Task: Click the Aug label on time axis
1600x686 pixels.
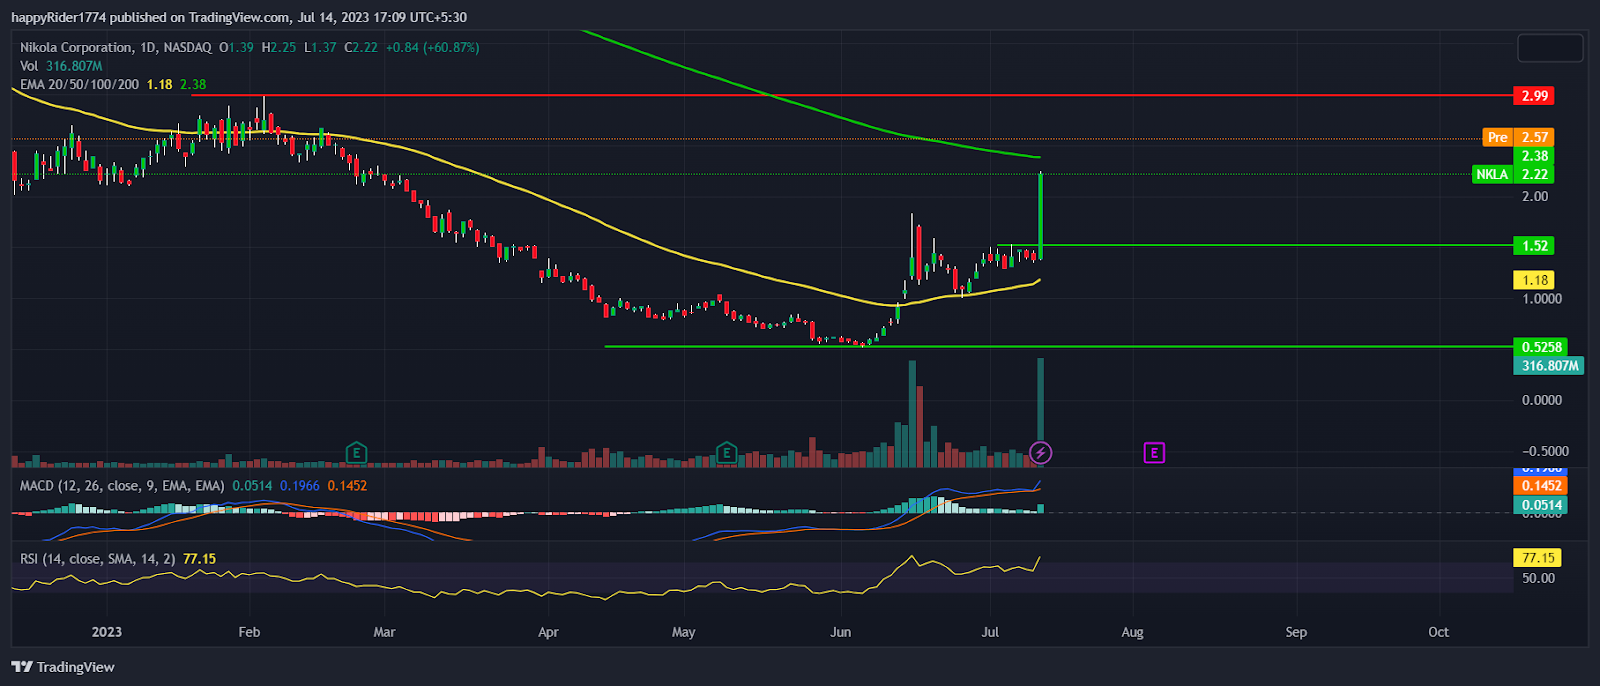Action: tap(1132, 632)
